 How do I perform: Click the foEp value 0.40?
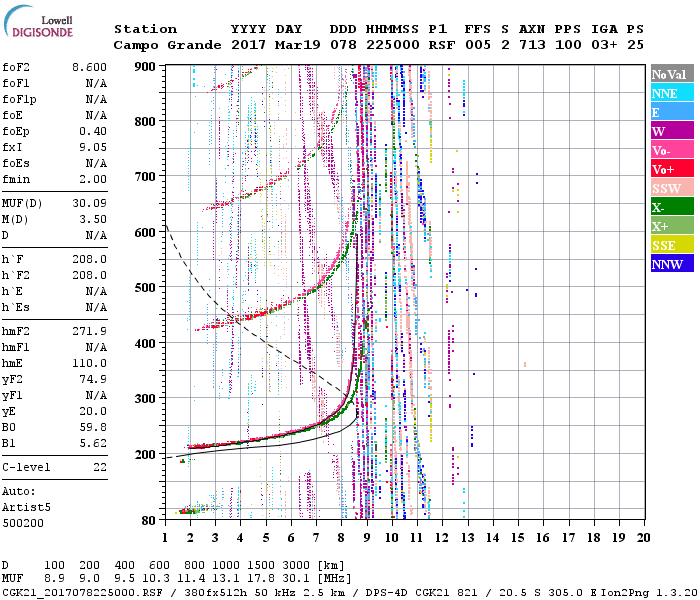(x=93, y=131)
